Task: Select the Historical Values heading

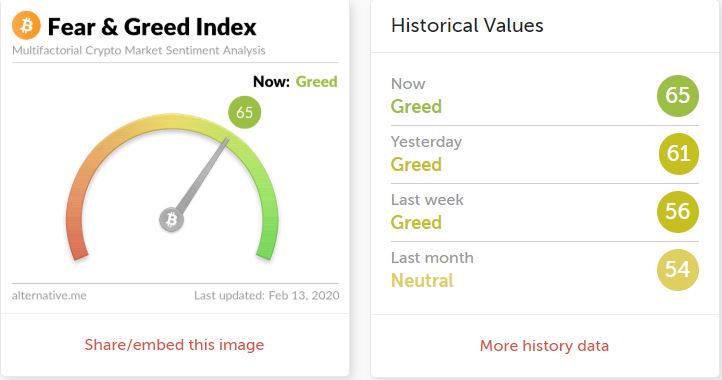Action: (467, 25)
